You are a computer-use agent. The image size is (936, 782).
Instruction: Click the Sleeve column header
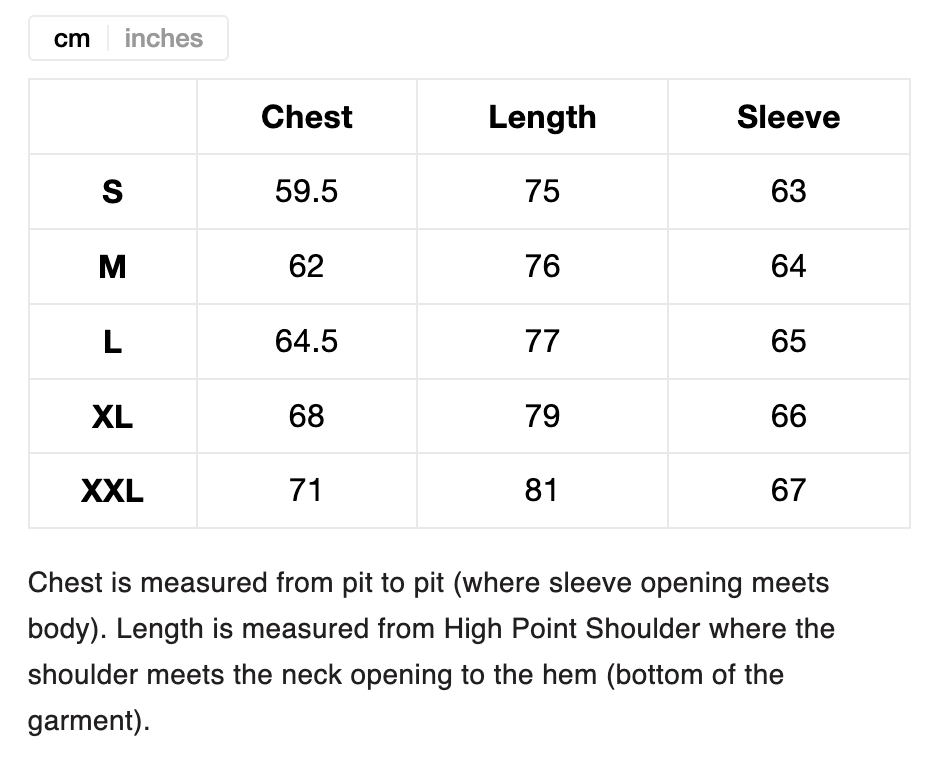click(x=788, y=117)
